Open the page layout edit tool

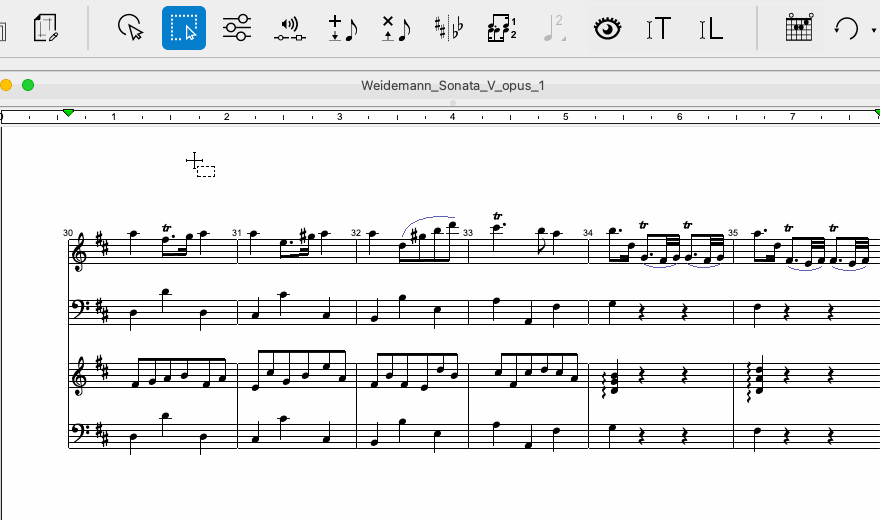point(46,28)
